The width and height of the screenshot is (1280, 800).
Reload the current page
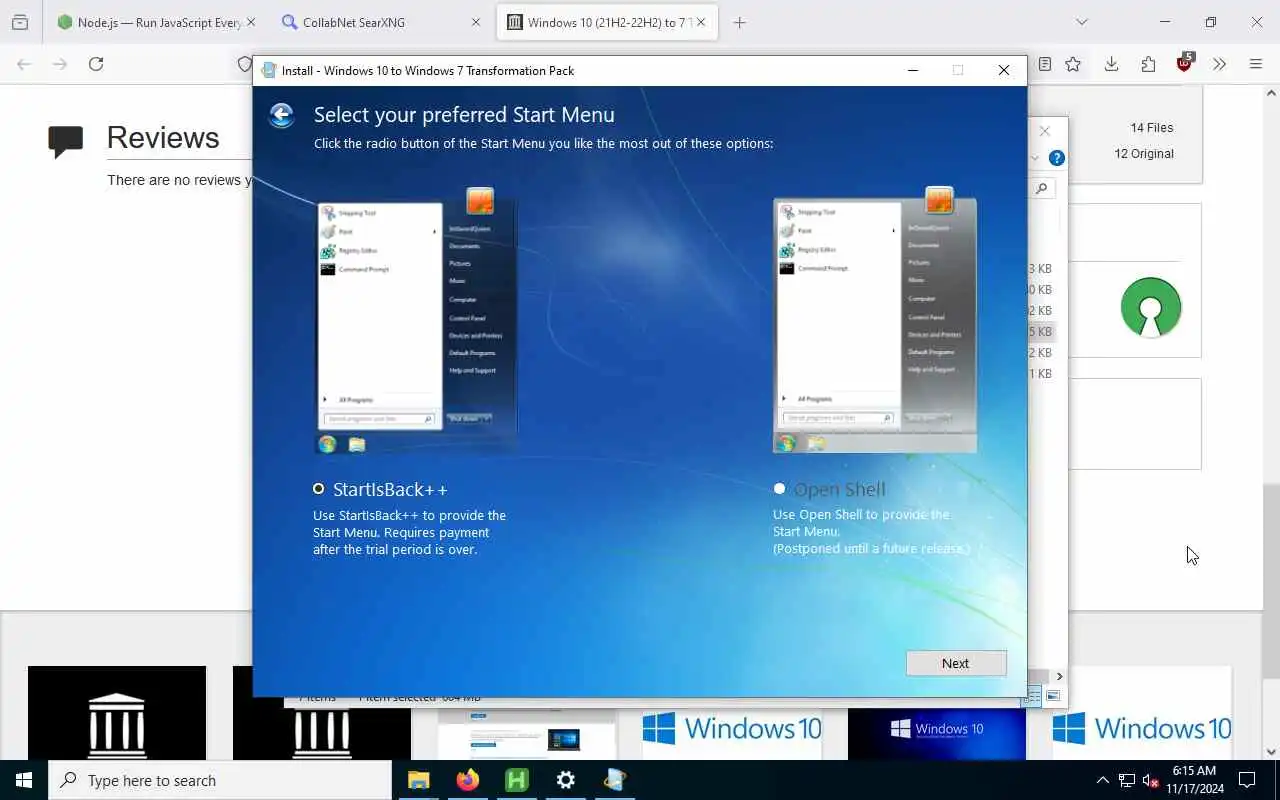coord(96,64)
